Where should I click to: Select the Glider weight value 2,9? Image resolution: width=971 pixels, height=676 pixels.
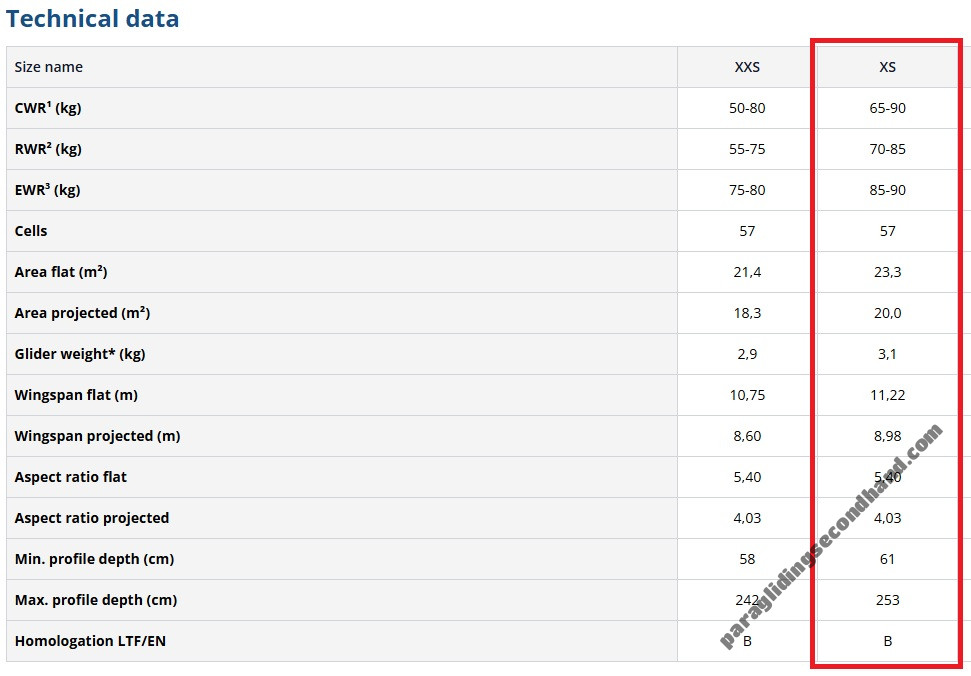click(x=747, y=354)
